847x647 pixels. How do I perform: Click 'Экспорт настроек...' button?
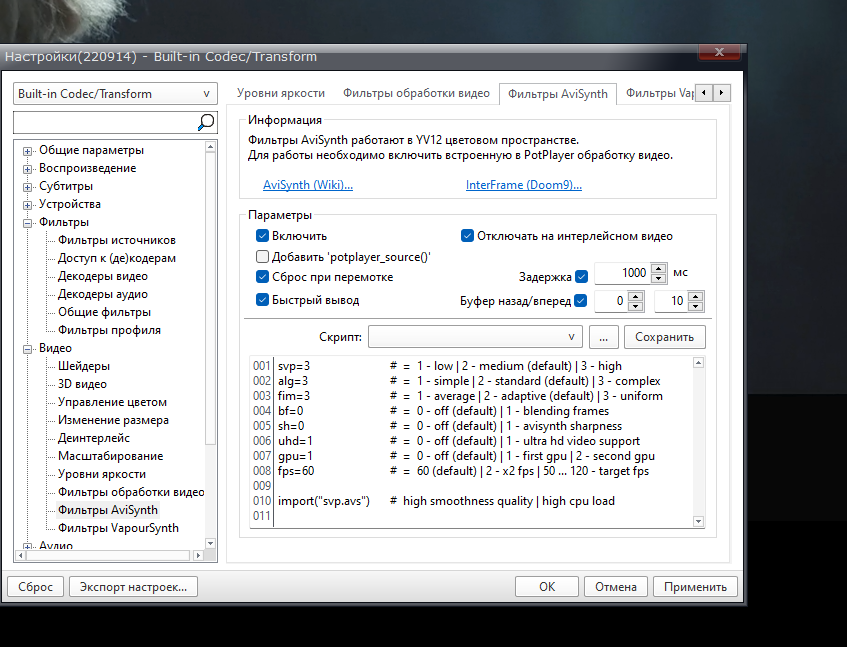pos(133,587)
